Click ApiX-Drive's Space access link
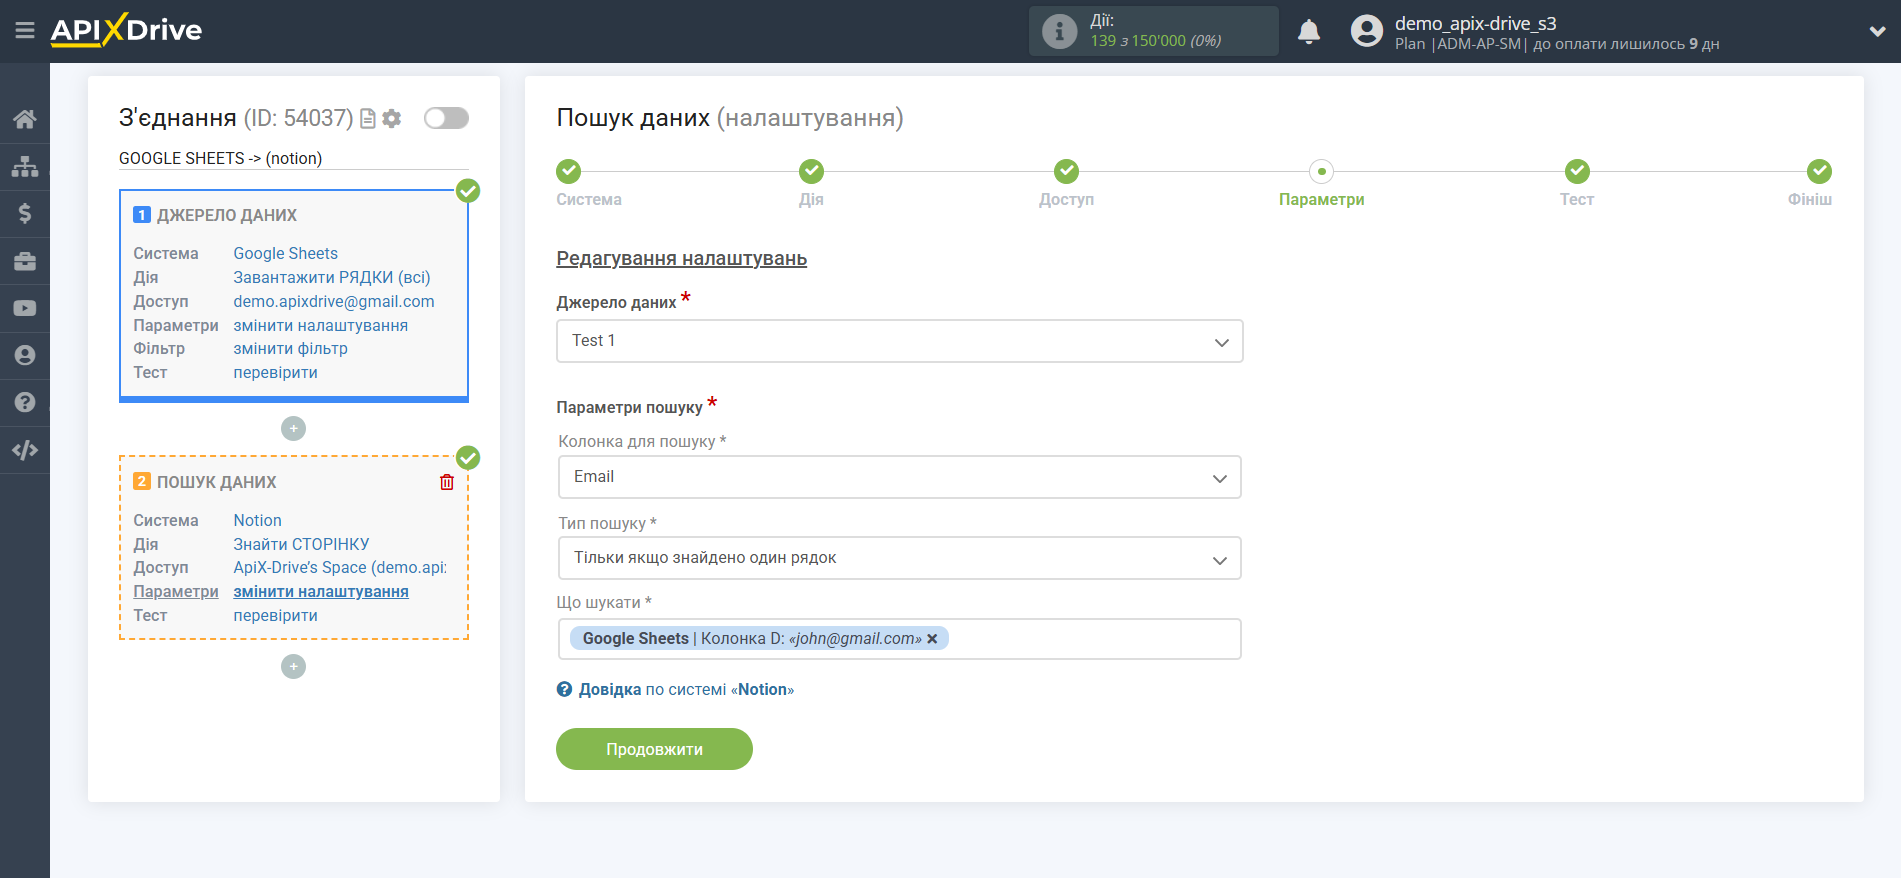 click(x=340, y=568)
